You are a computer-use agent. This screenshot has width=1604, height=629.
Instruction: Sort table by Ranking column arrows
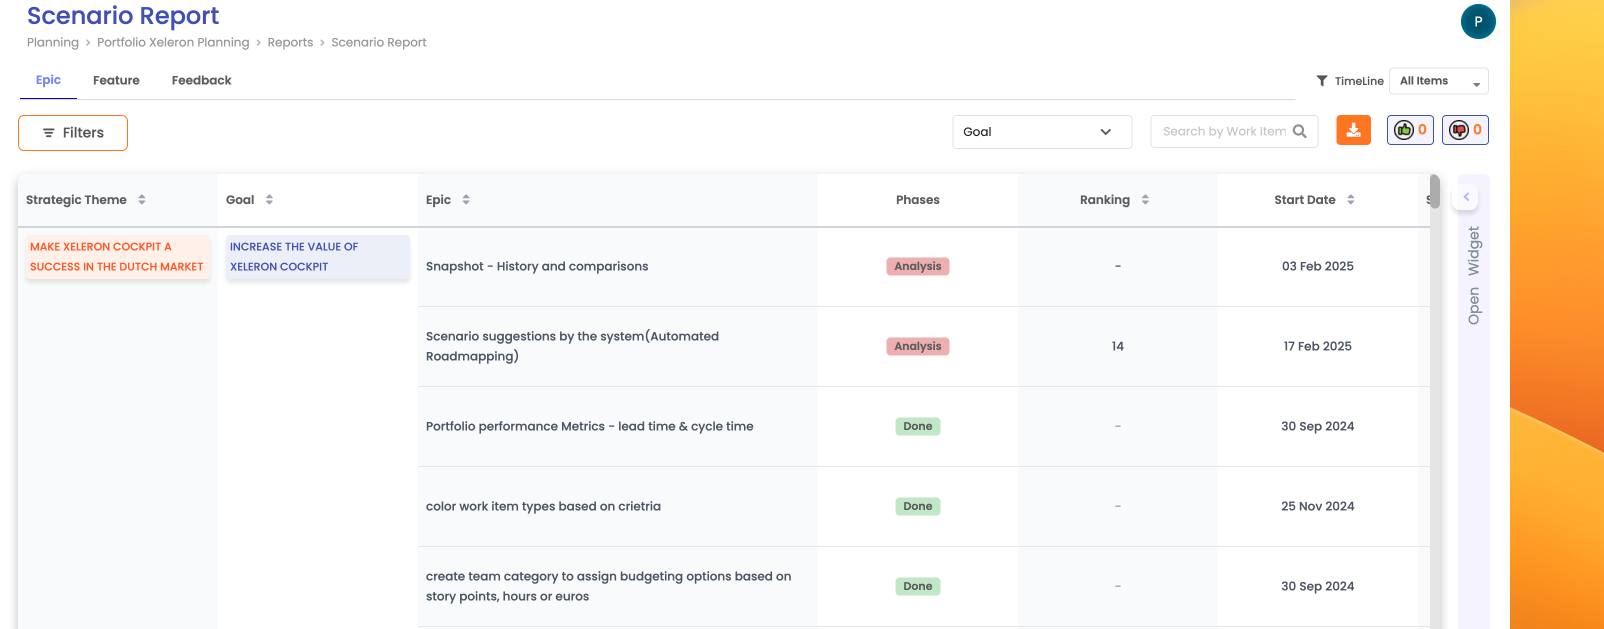(x=1145, y=200)
